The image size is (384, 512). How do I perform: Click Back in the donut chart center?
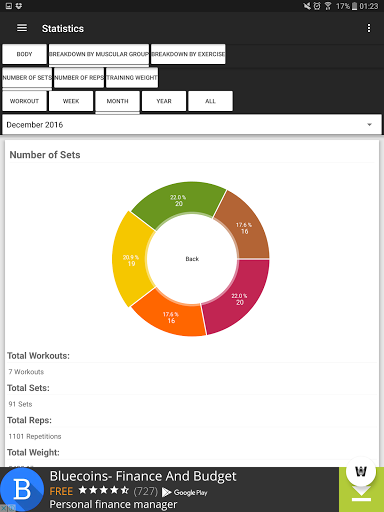click(x=192, y=259)
